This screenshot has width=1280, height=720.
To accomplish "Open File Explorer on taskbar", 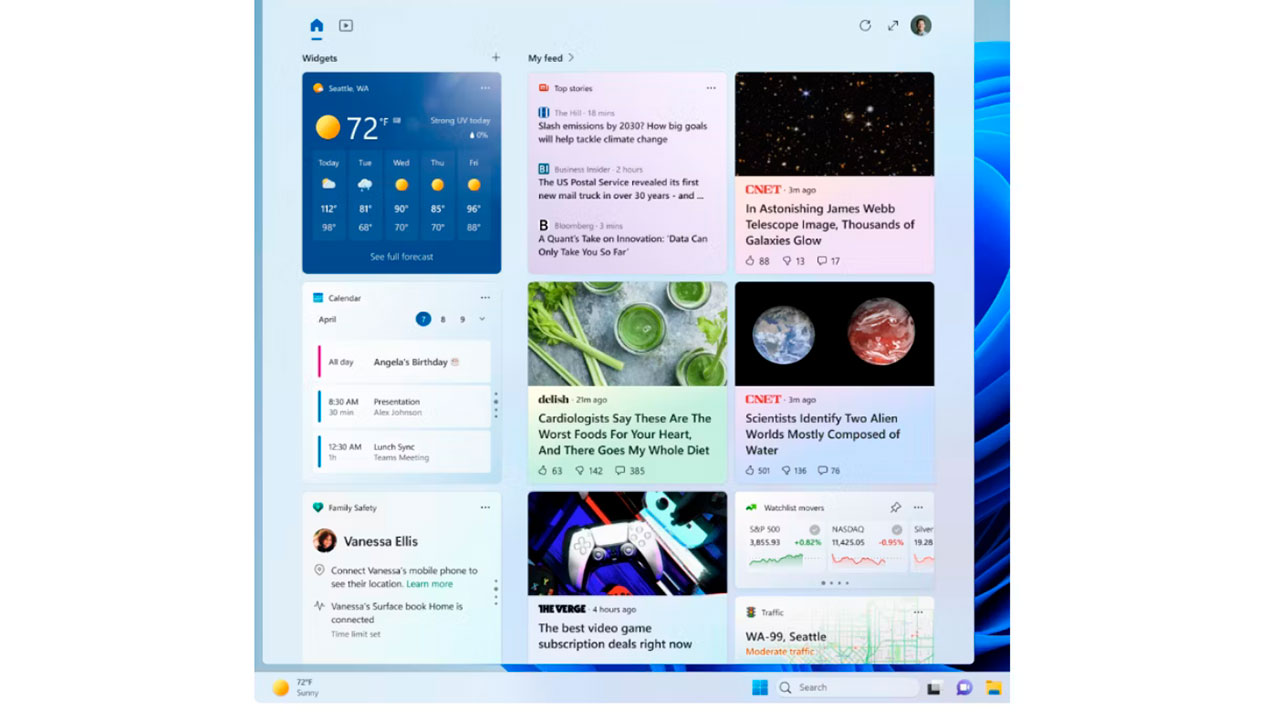I will coord(993,688).
